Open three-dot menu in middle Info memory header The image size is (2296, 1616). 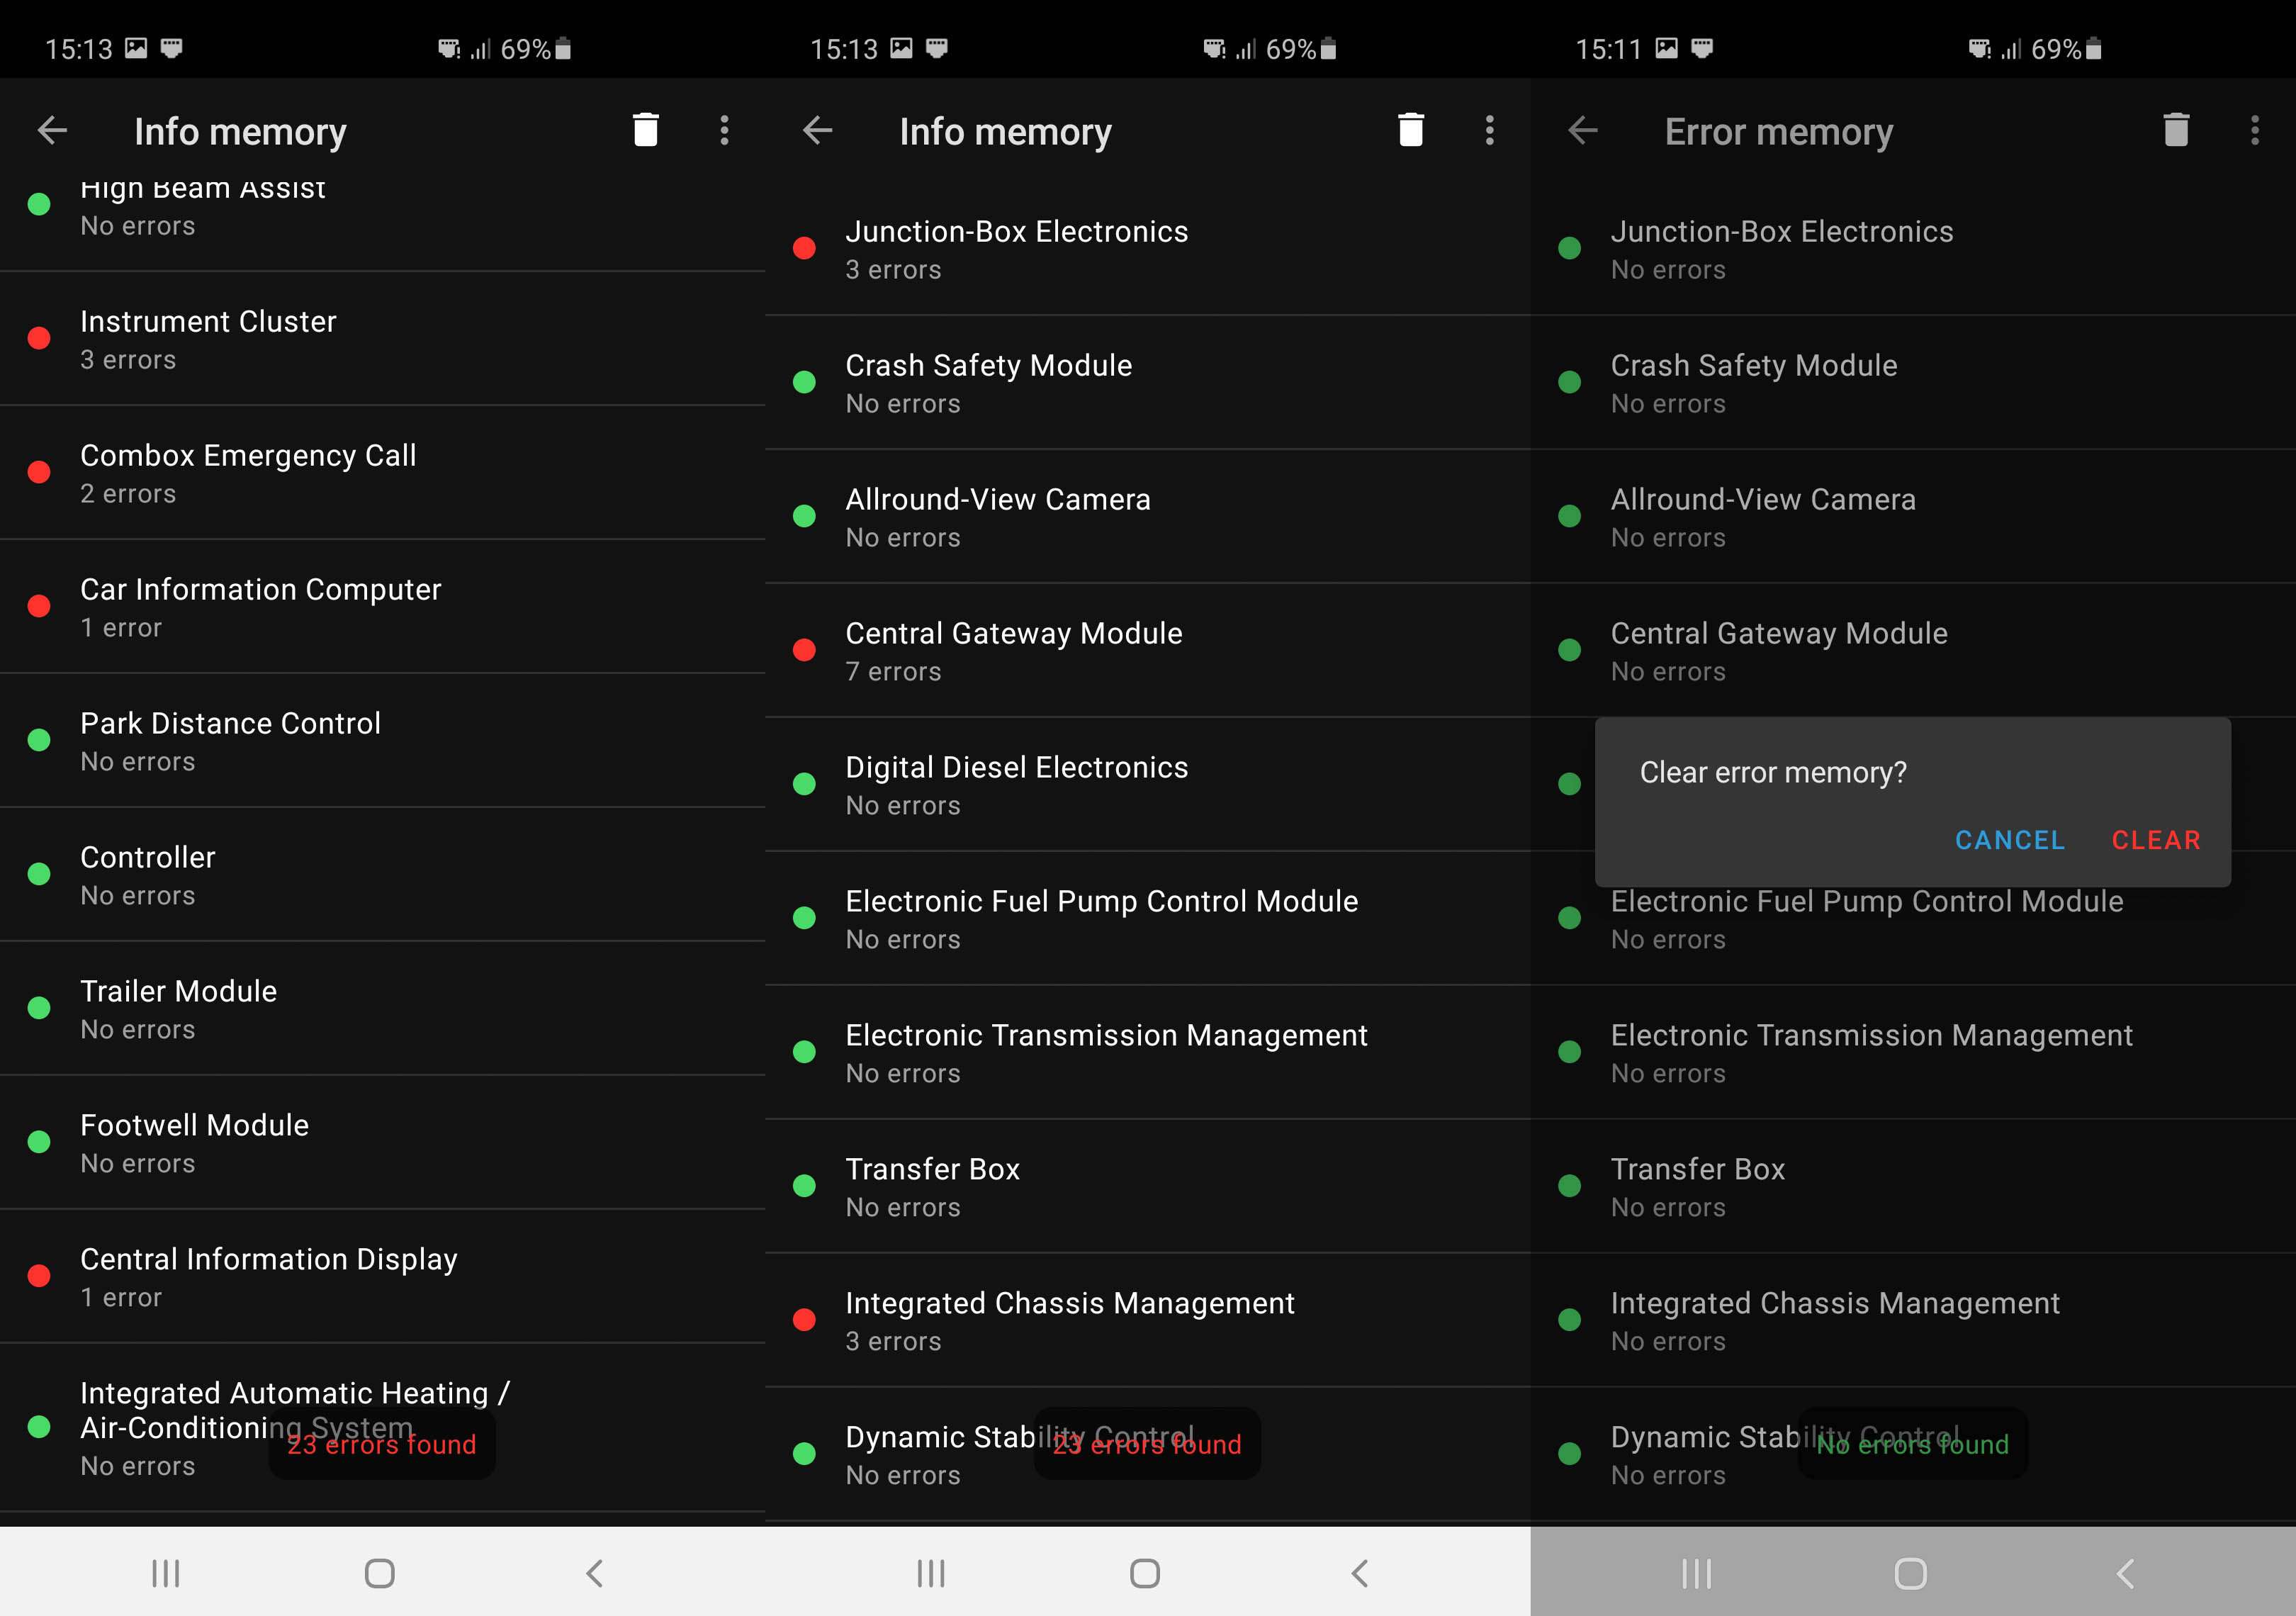tap(1489, 130)
